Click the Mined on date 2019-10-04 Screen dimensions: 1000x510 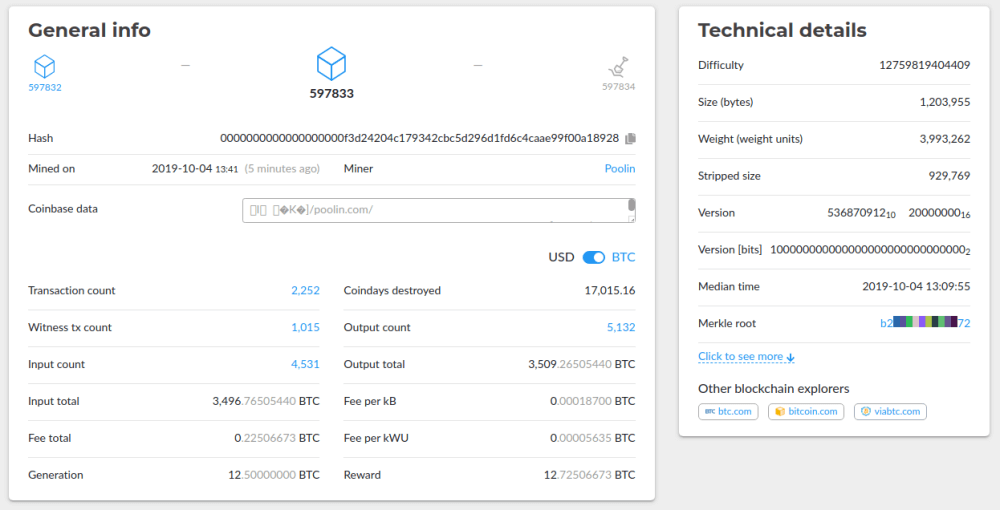(182, 168)
